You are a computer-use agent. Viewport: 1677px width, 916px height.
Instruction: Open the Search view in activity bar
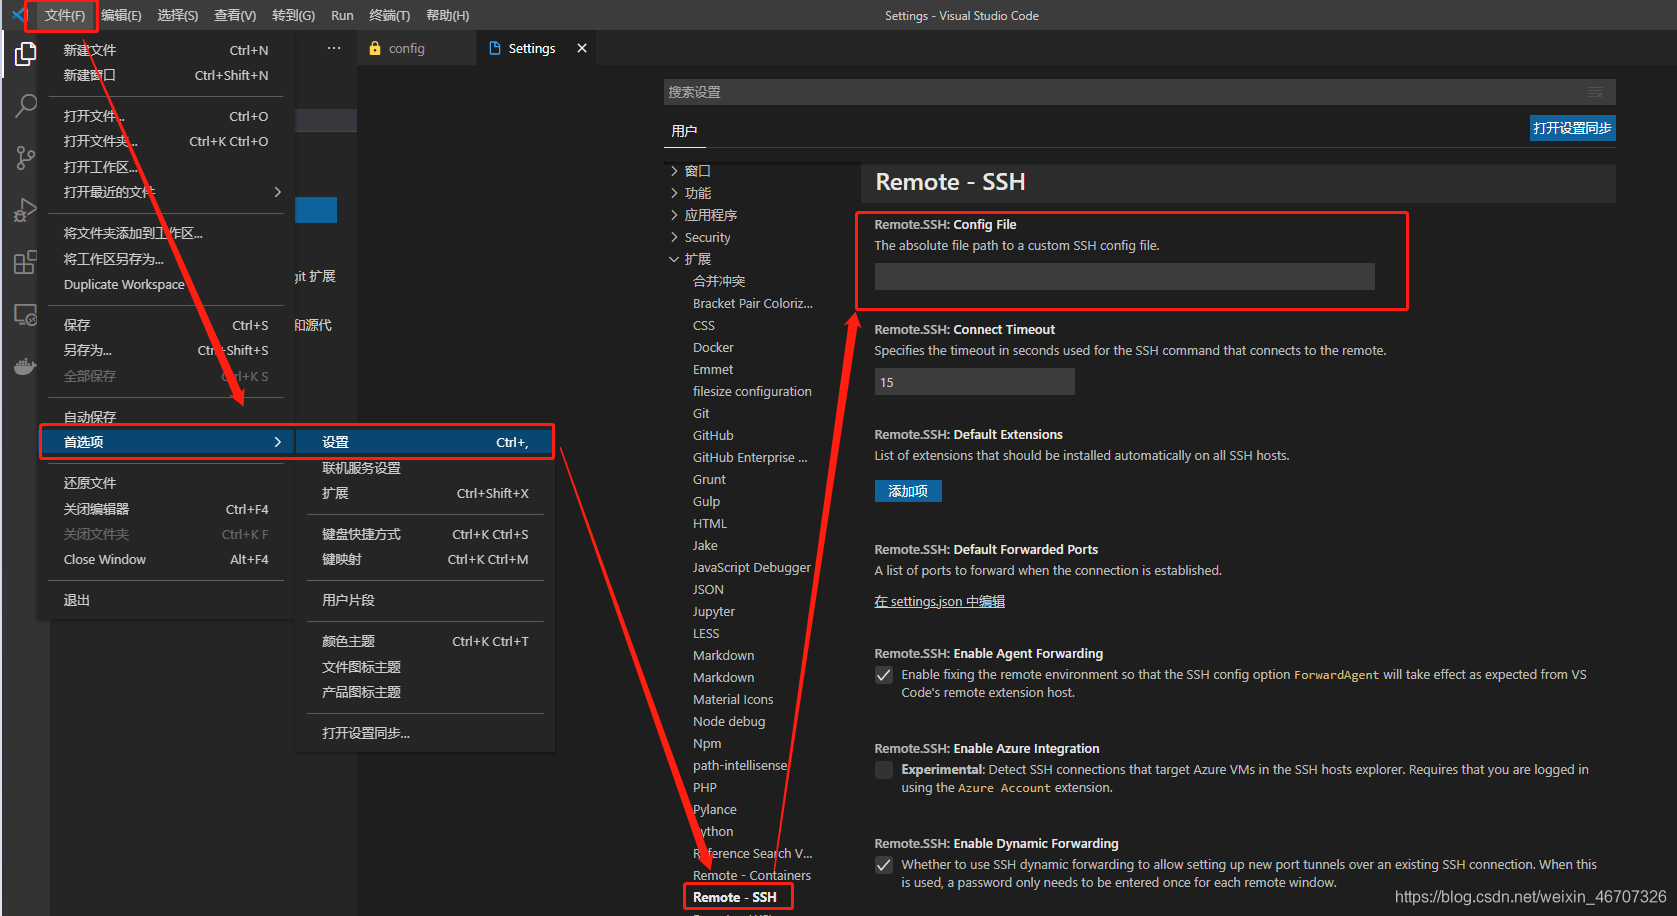[x=25, y=106]
